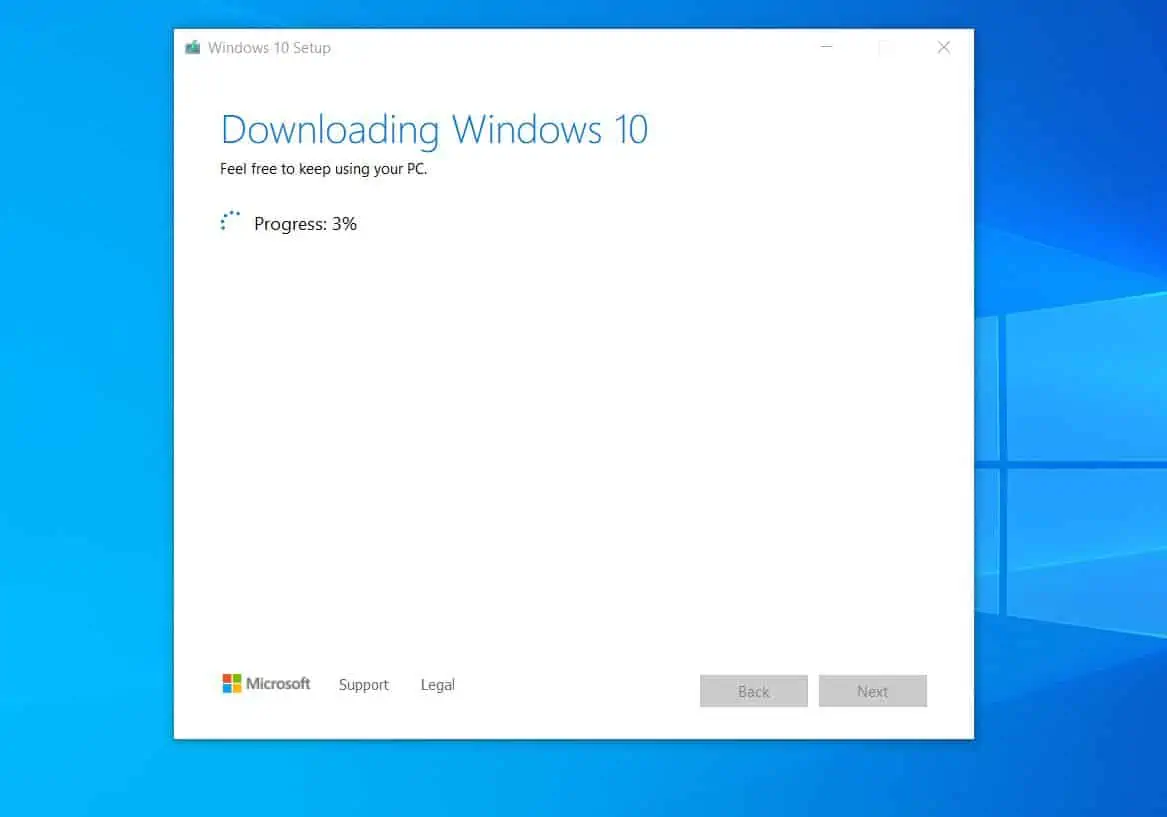Click the Windows 10 Setup title icon
Screen dimensions: 1167x817
click(x=193, y=48)
